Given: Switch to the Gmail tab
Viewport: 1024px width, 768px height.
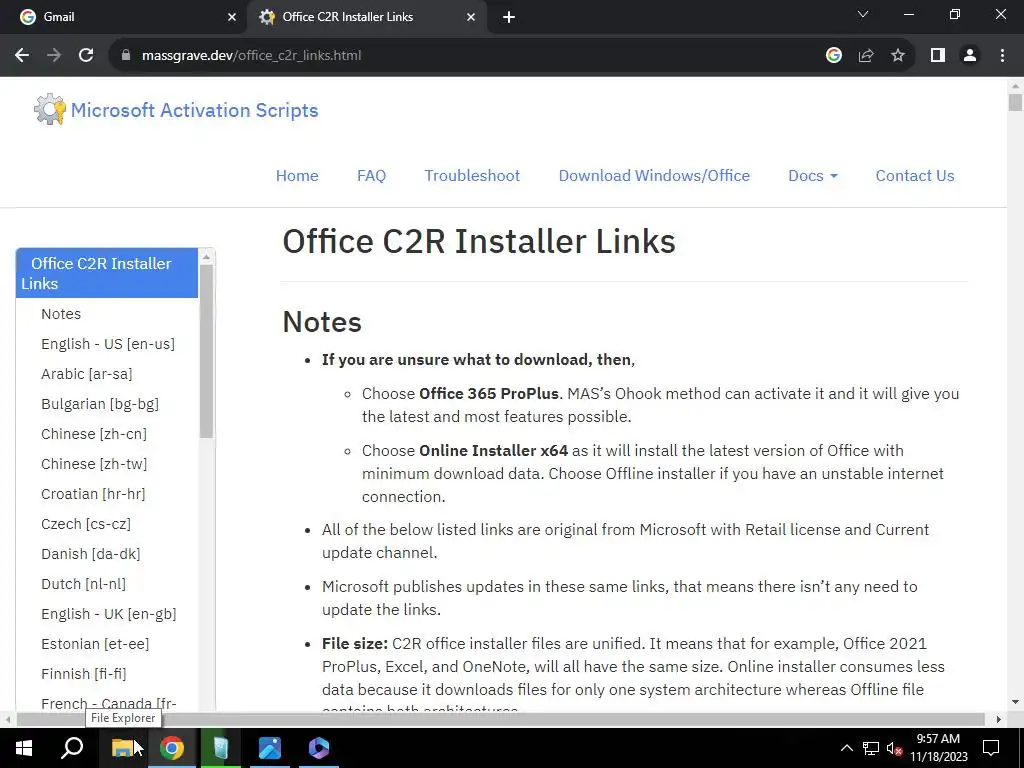Looking at the screenshot, I should pos(124,17).
